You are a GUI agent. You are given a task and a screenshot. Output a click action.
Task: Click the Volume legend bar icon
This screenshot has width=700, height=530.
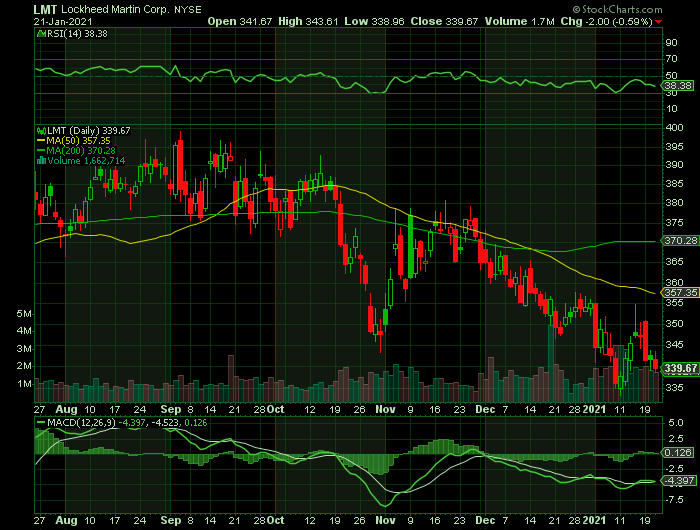[40, 160]
